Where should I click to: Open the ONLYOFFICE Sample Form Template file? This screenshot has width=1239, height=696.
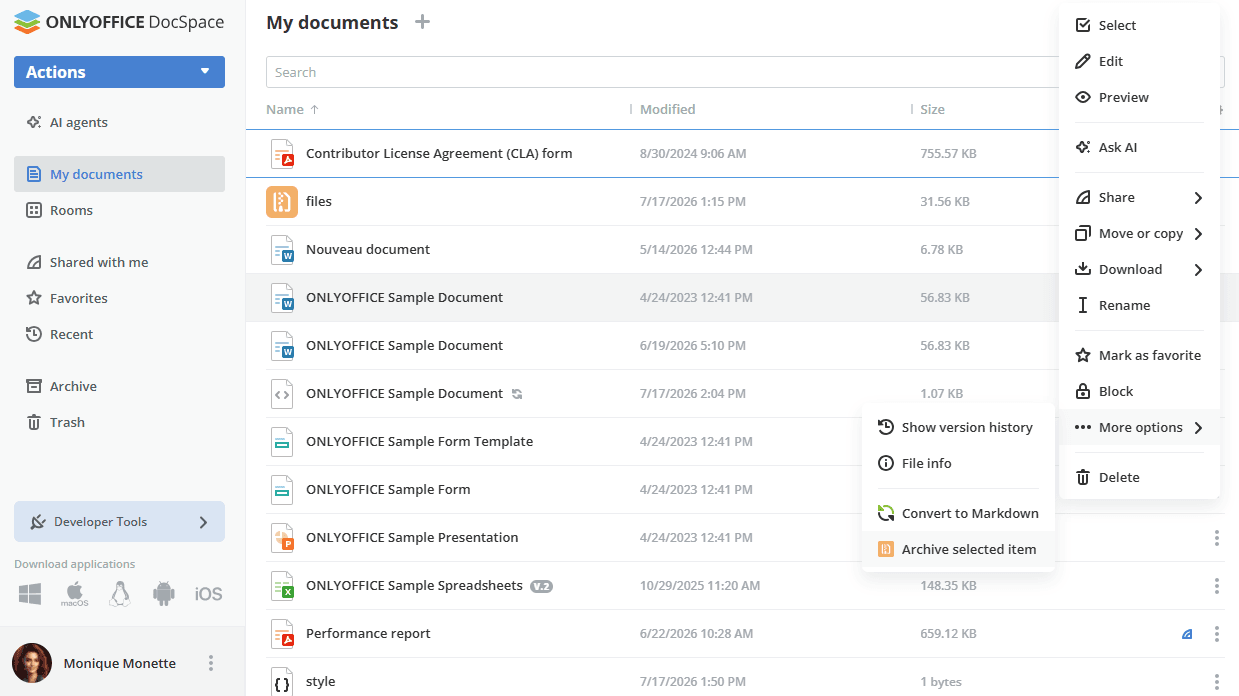point(419,442)
